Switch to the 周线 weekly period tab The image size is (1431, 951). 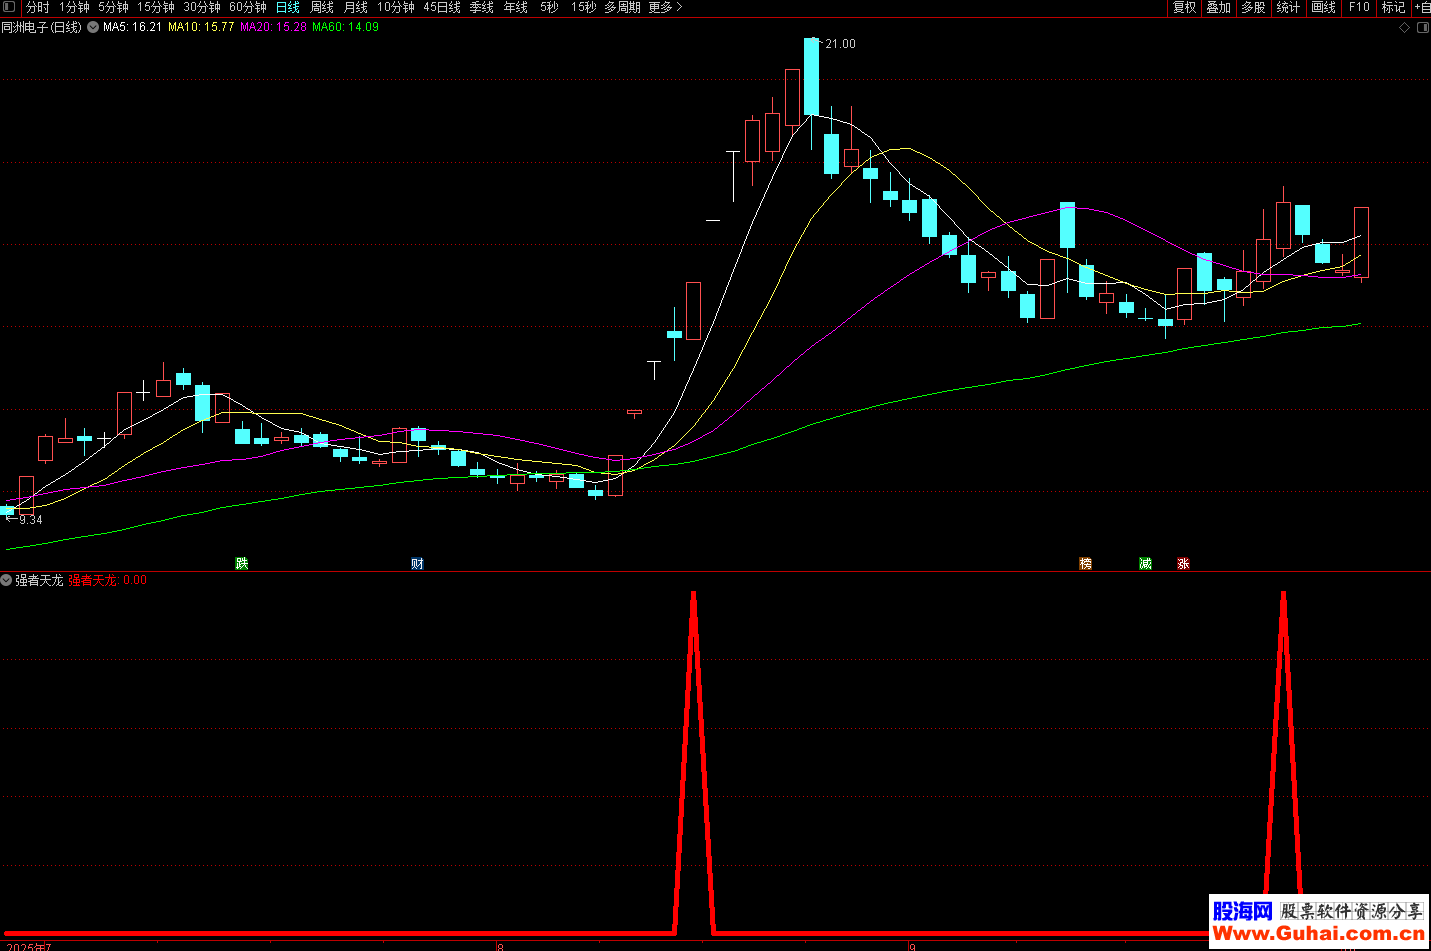pyautogui.click(x=322, y=7)
